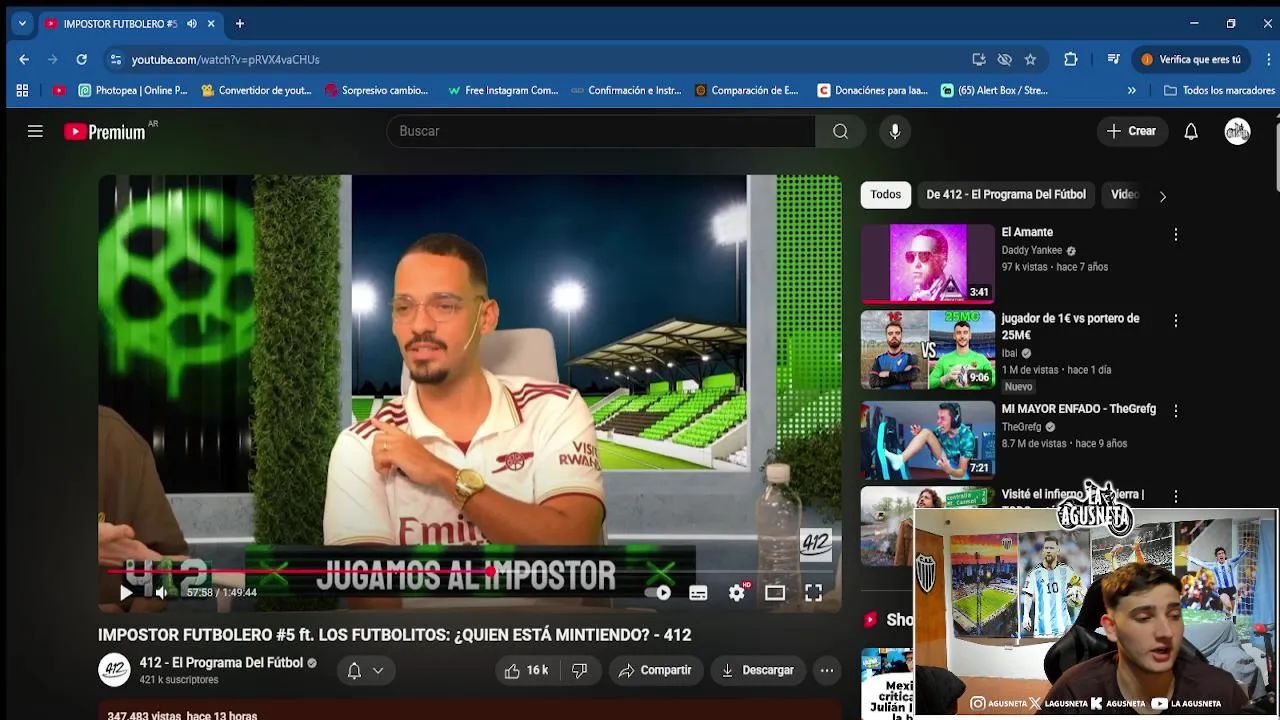
Task: Open Todos los marcadores folder
Action: point(1219,90)
